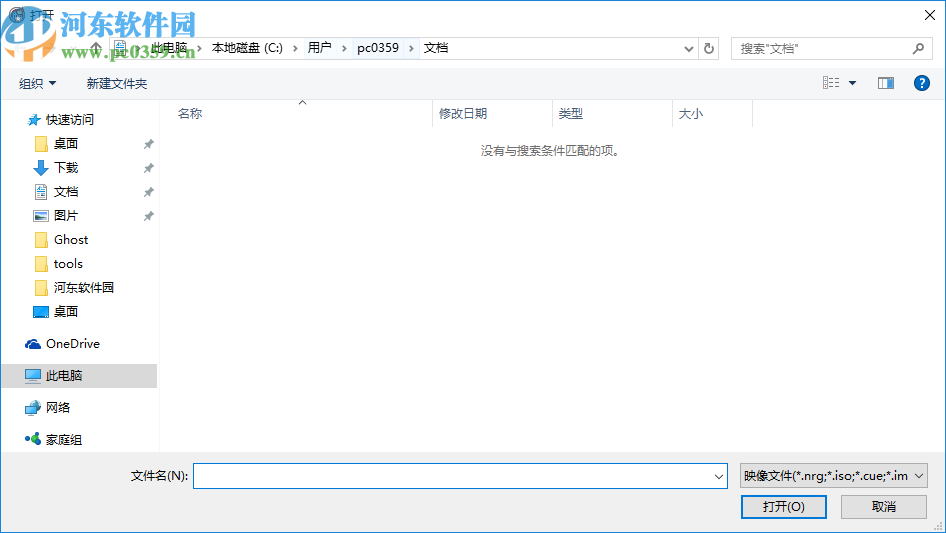Click the up-level arrow icon
Image resolution: width=946 pixels, height=533 pixels.
(96, 48)
